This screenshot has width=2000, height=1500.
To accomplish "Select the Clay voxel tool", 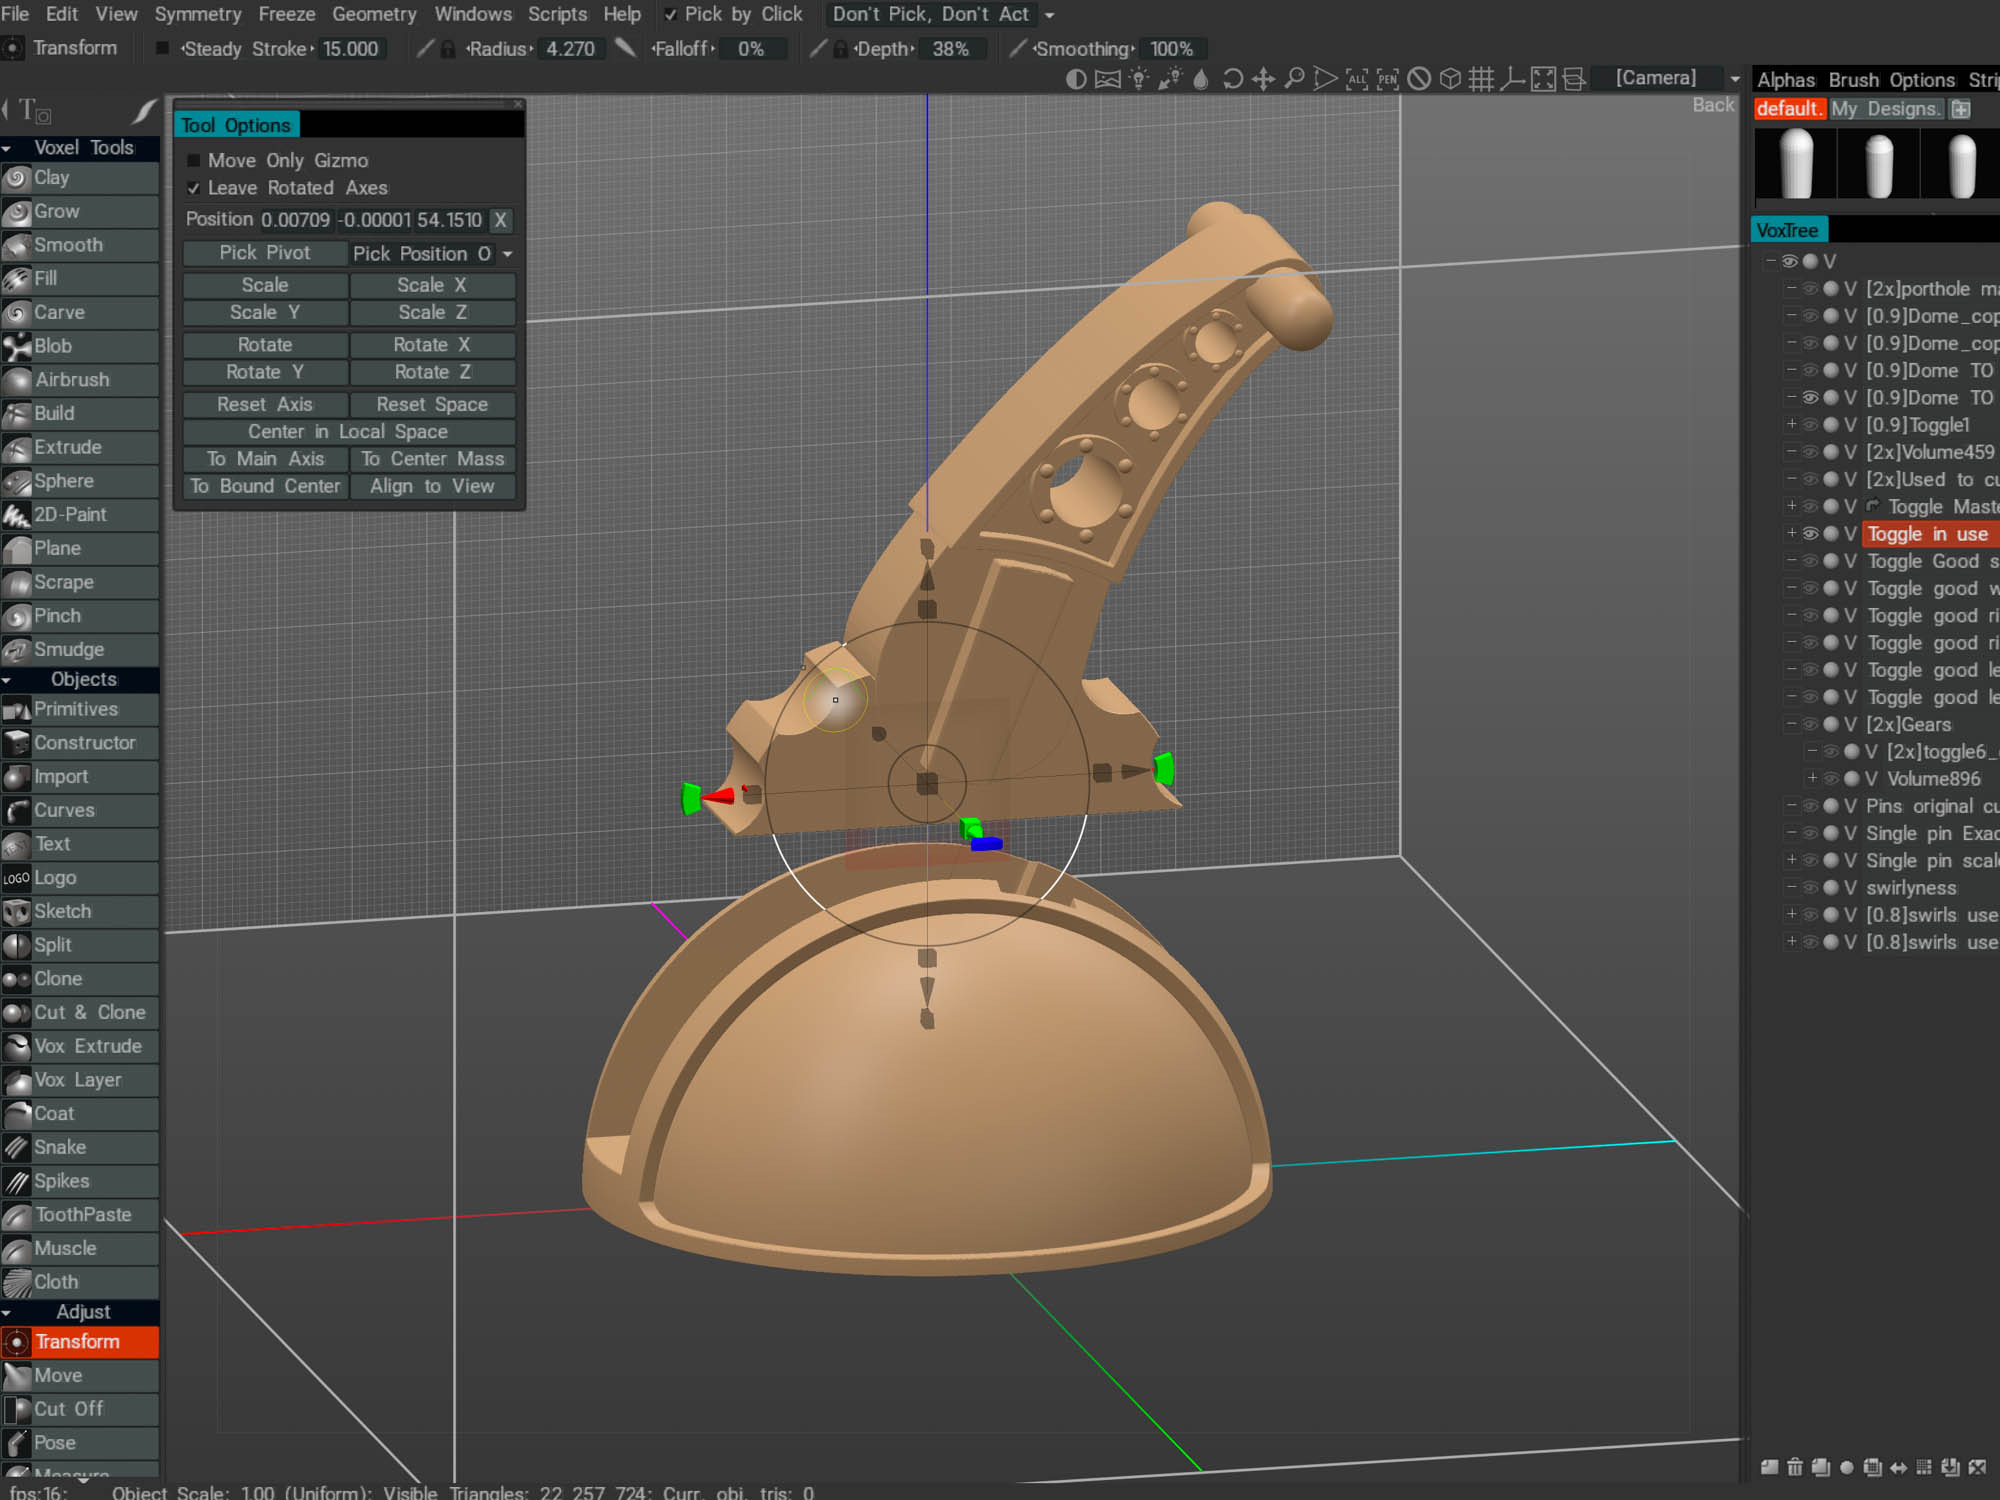I will point(80,178).
